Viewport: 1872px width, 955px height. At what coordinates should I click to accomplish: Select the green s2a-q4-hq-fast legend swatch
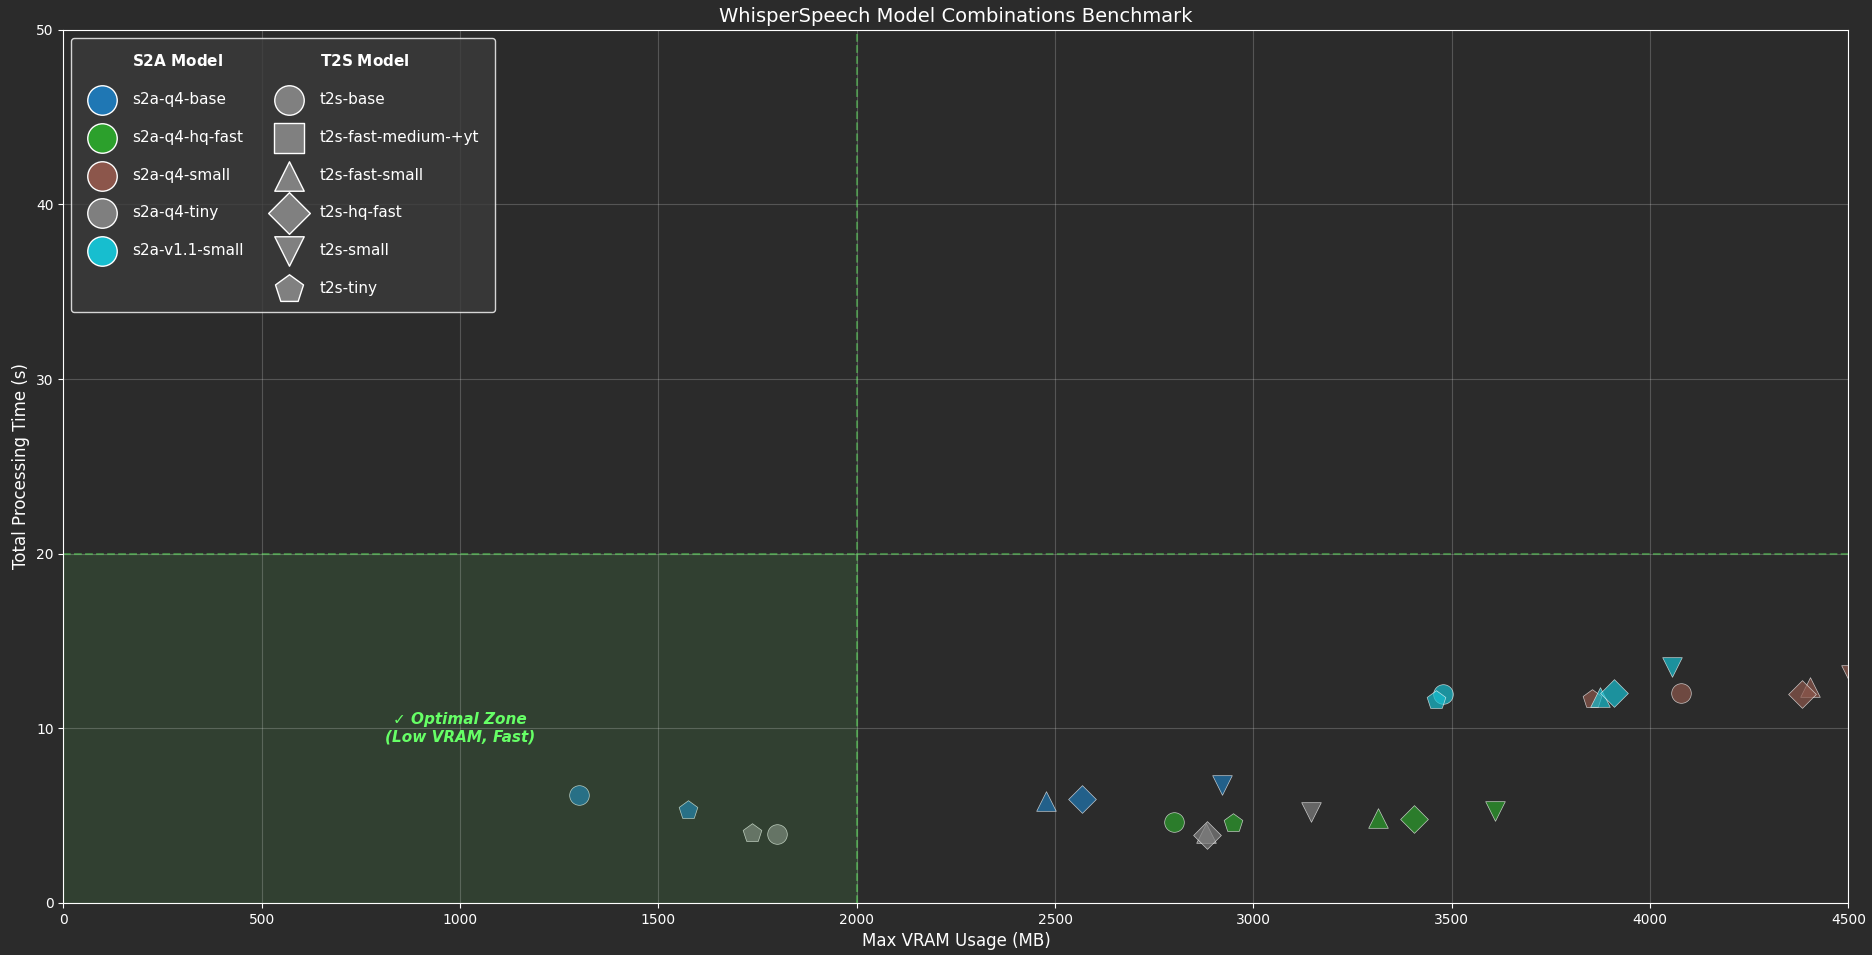102,138
